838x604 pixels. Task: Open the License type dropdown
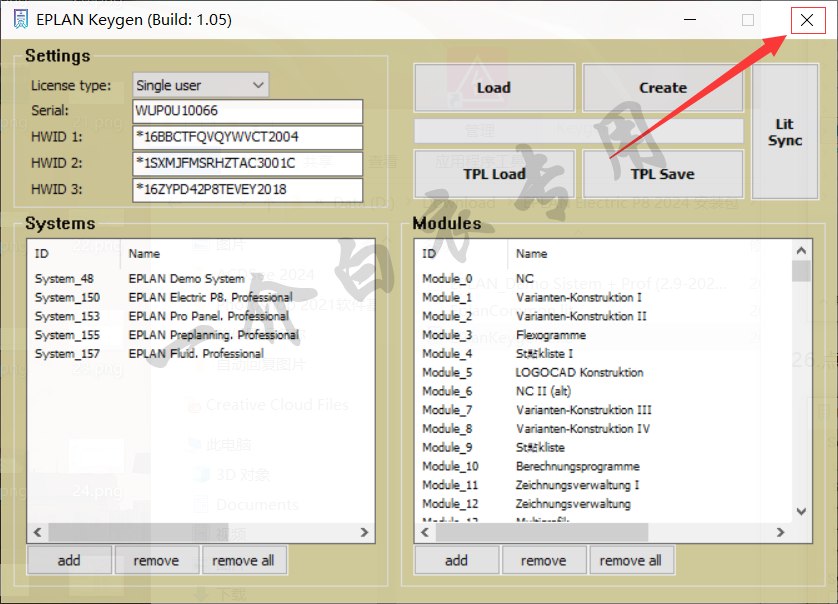click(x=200, y=85)
